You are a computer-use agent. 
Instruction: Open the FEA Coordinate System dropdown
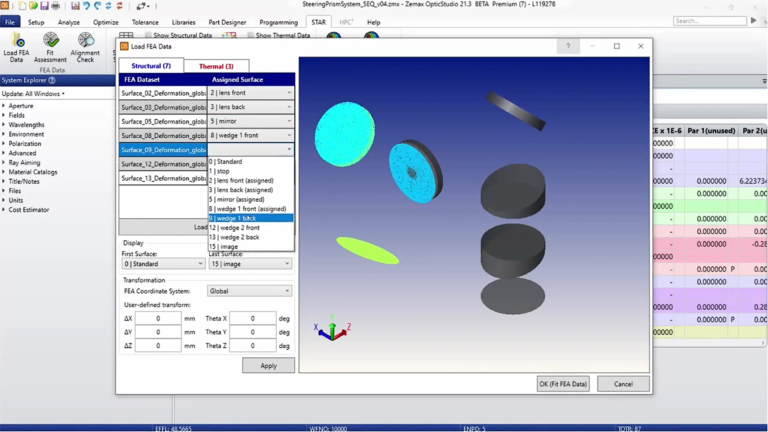tap(250, 291)
